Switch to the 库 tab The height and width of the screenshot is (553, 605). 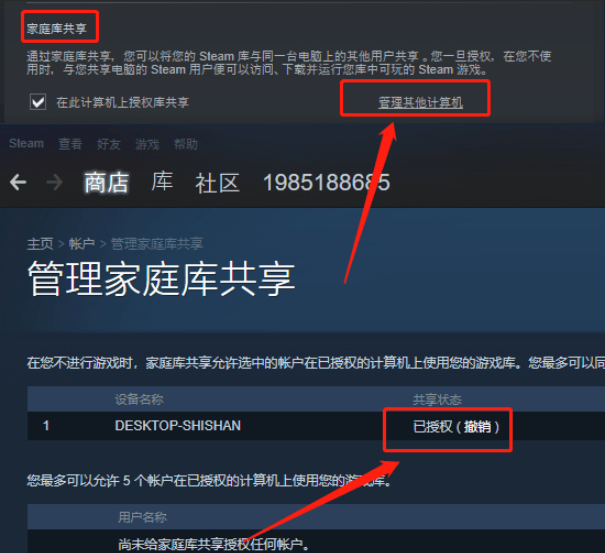click(162, 182)
